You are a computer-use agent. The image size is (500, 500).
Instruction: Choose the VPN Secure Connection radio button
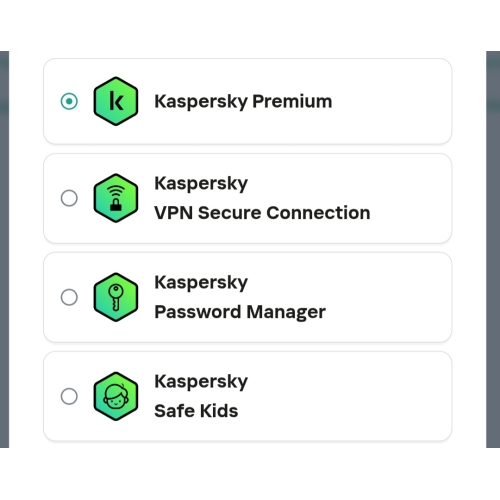[69, 198]
